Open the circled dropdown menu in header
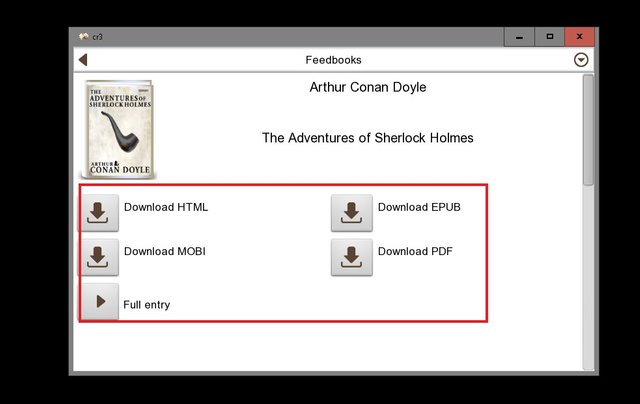640x404 pixels. pos(581,60)
